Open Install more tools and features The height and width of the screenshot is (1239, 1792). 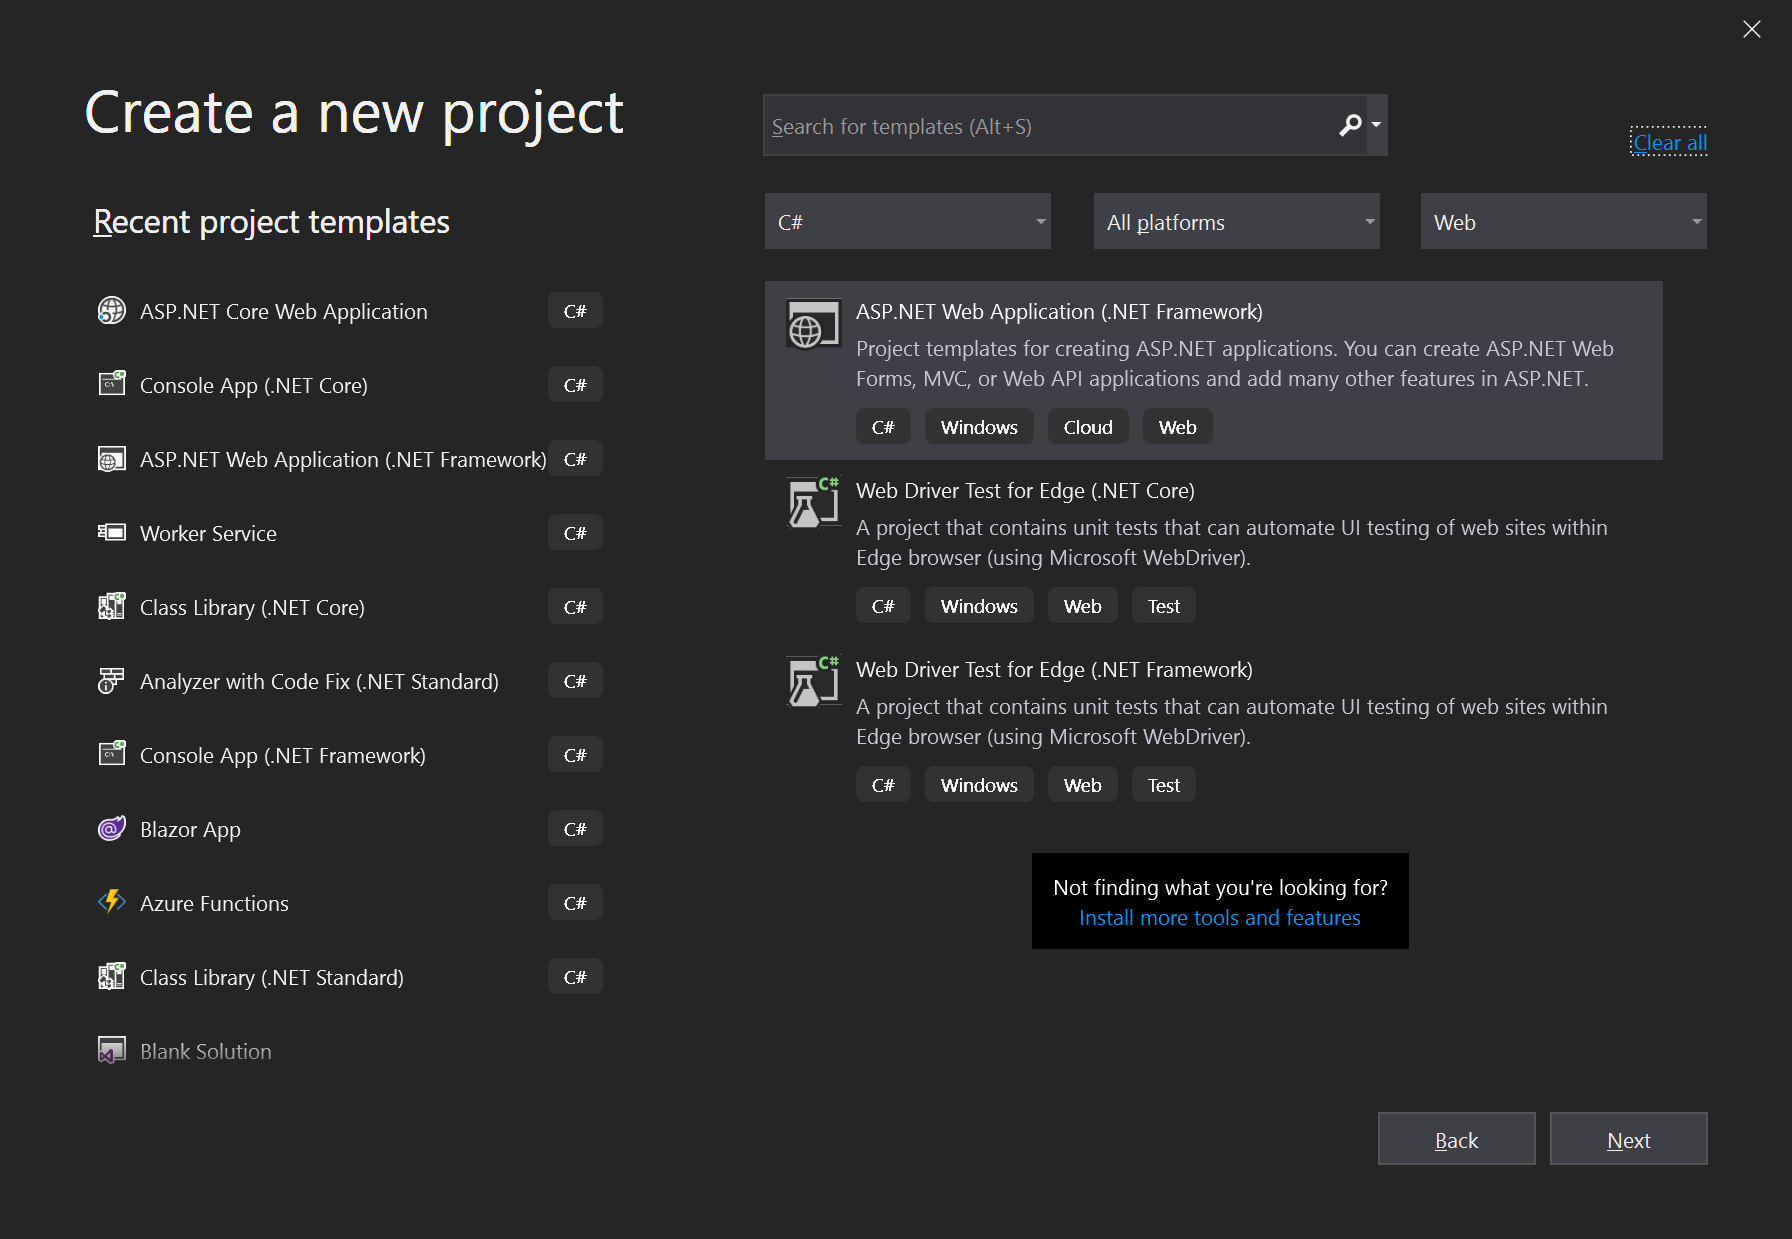1219,917
